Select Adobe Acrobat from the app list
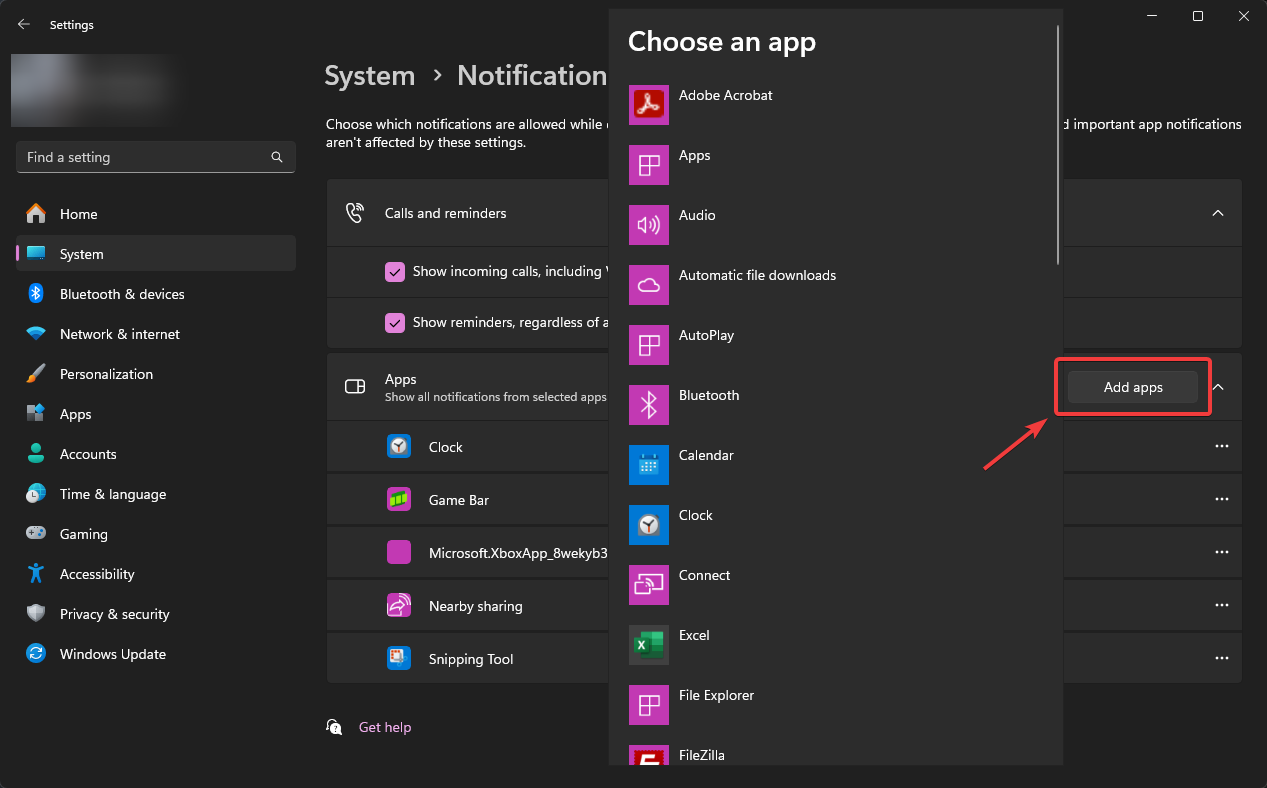The image size is (1267, 788). click(x=724, y=95)
